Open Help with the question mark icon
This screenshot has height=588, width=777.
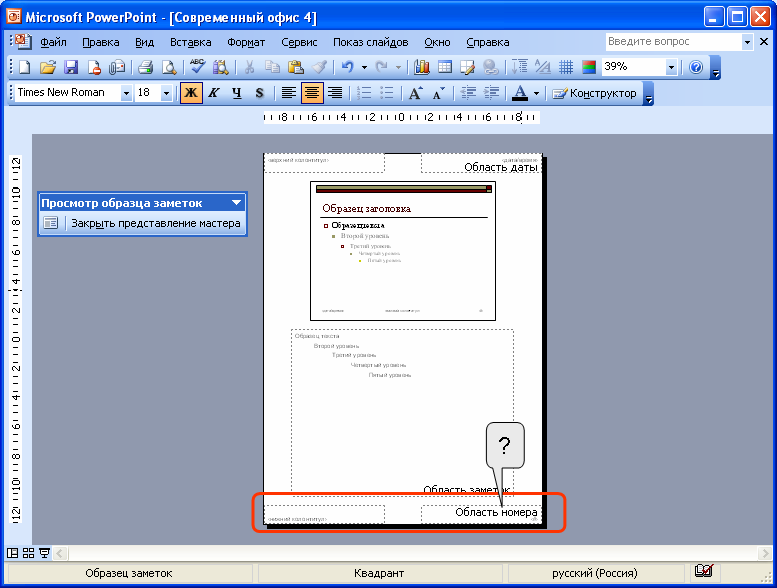point(696,67)
